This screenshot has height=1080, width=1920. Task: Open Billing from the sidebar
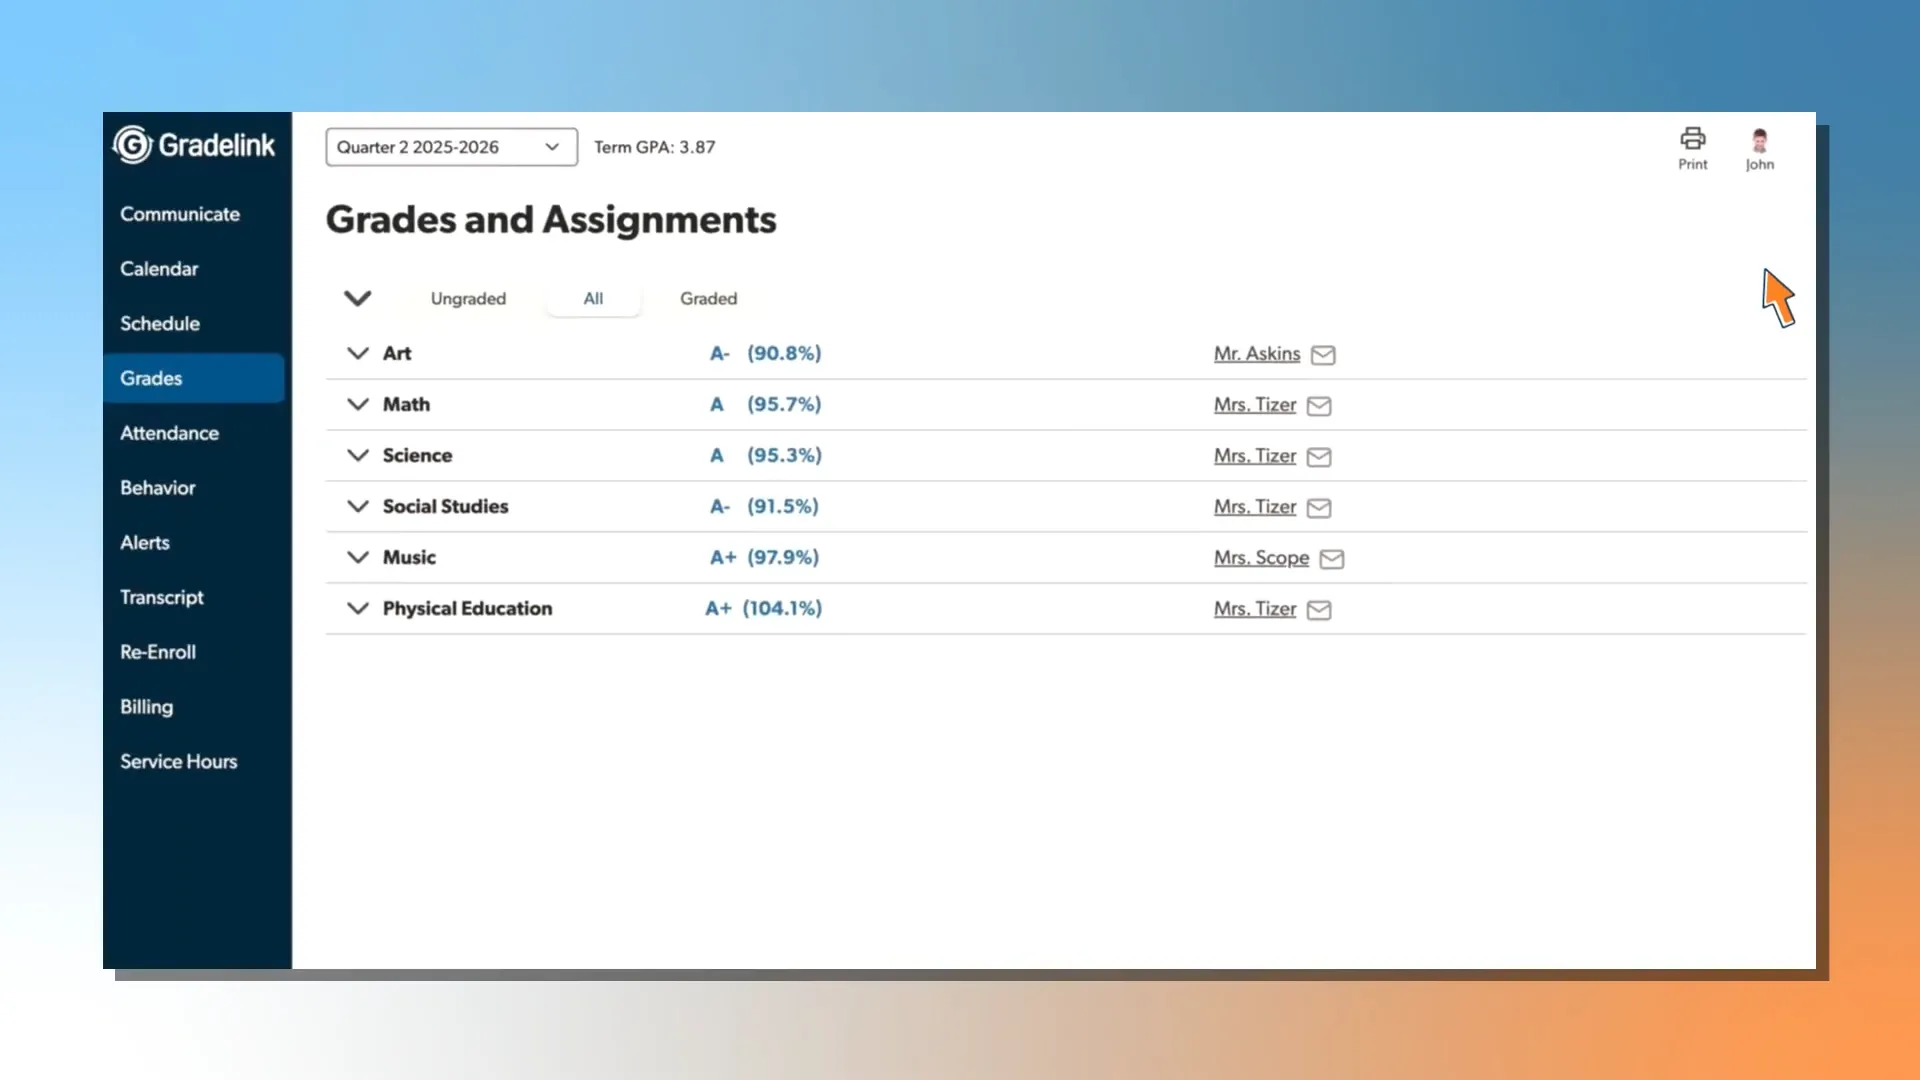[146, 706]
